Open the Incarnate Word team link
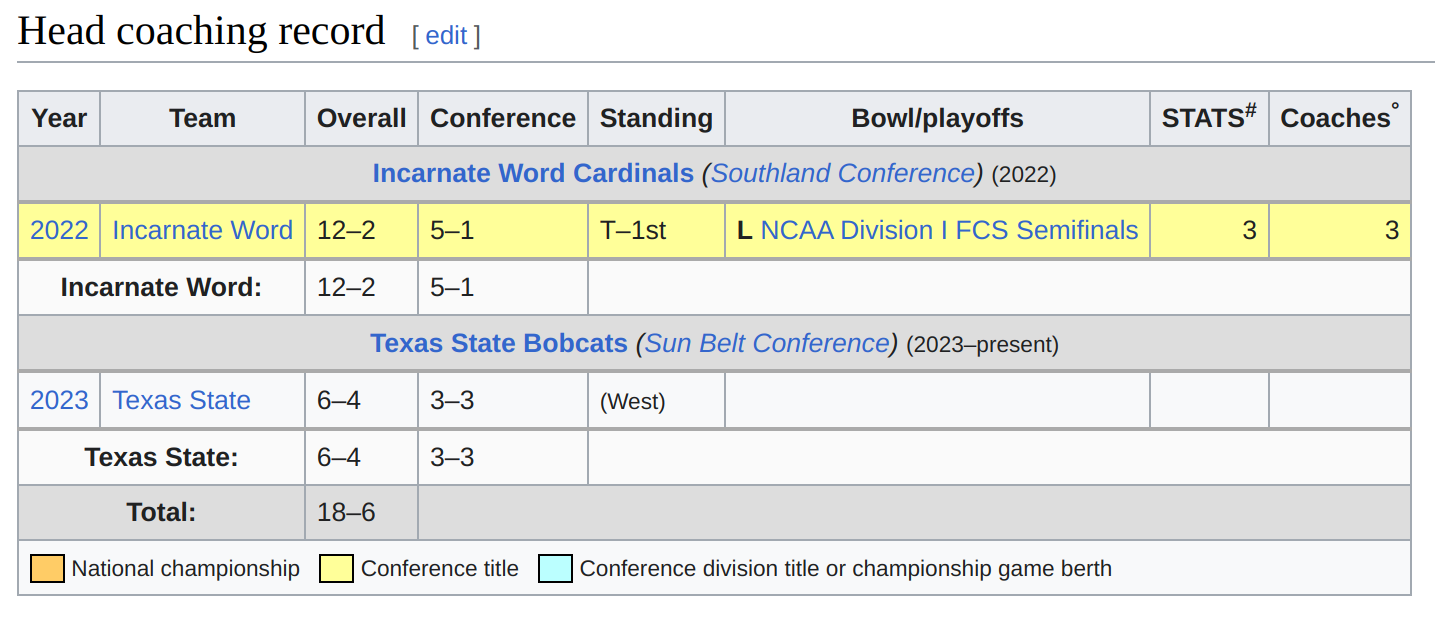Image resolution: width=1435 pixels, height=621 pixels. click(203, 230)
